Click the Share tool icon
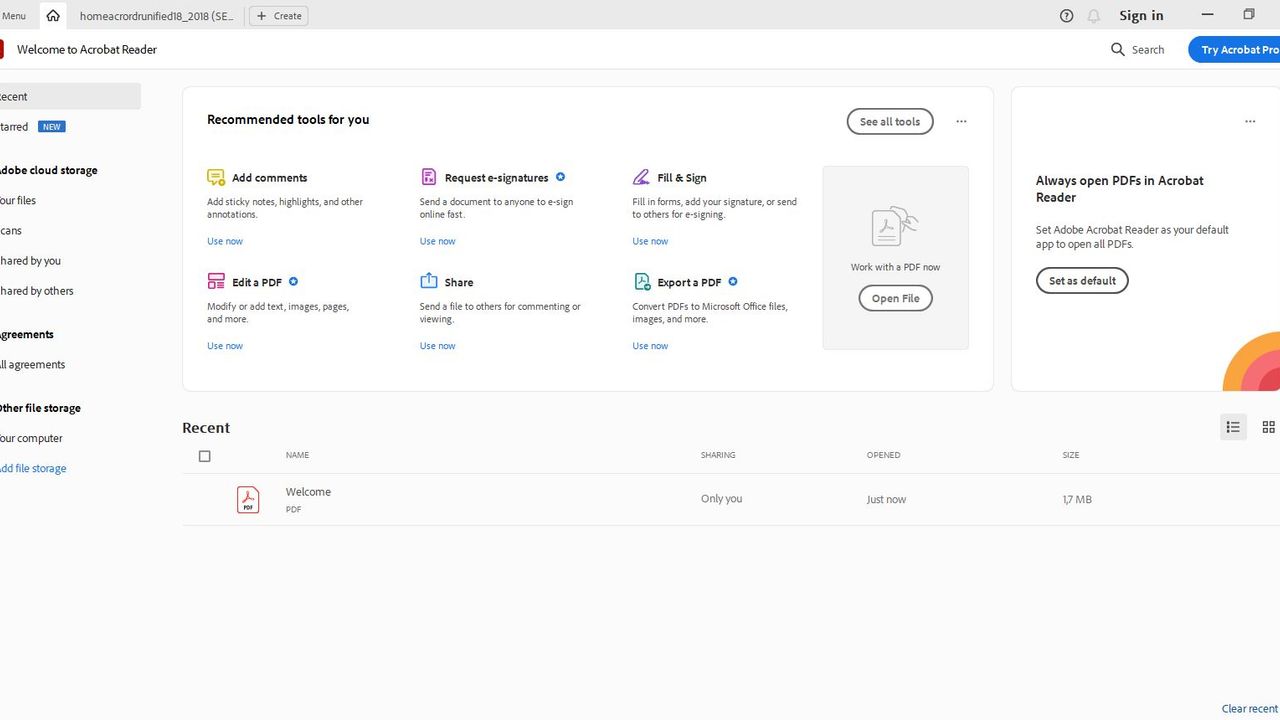 pyautogui.click(x=429, y=281)
